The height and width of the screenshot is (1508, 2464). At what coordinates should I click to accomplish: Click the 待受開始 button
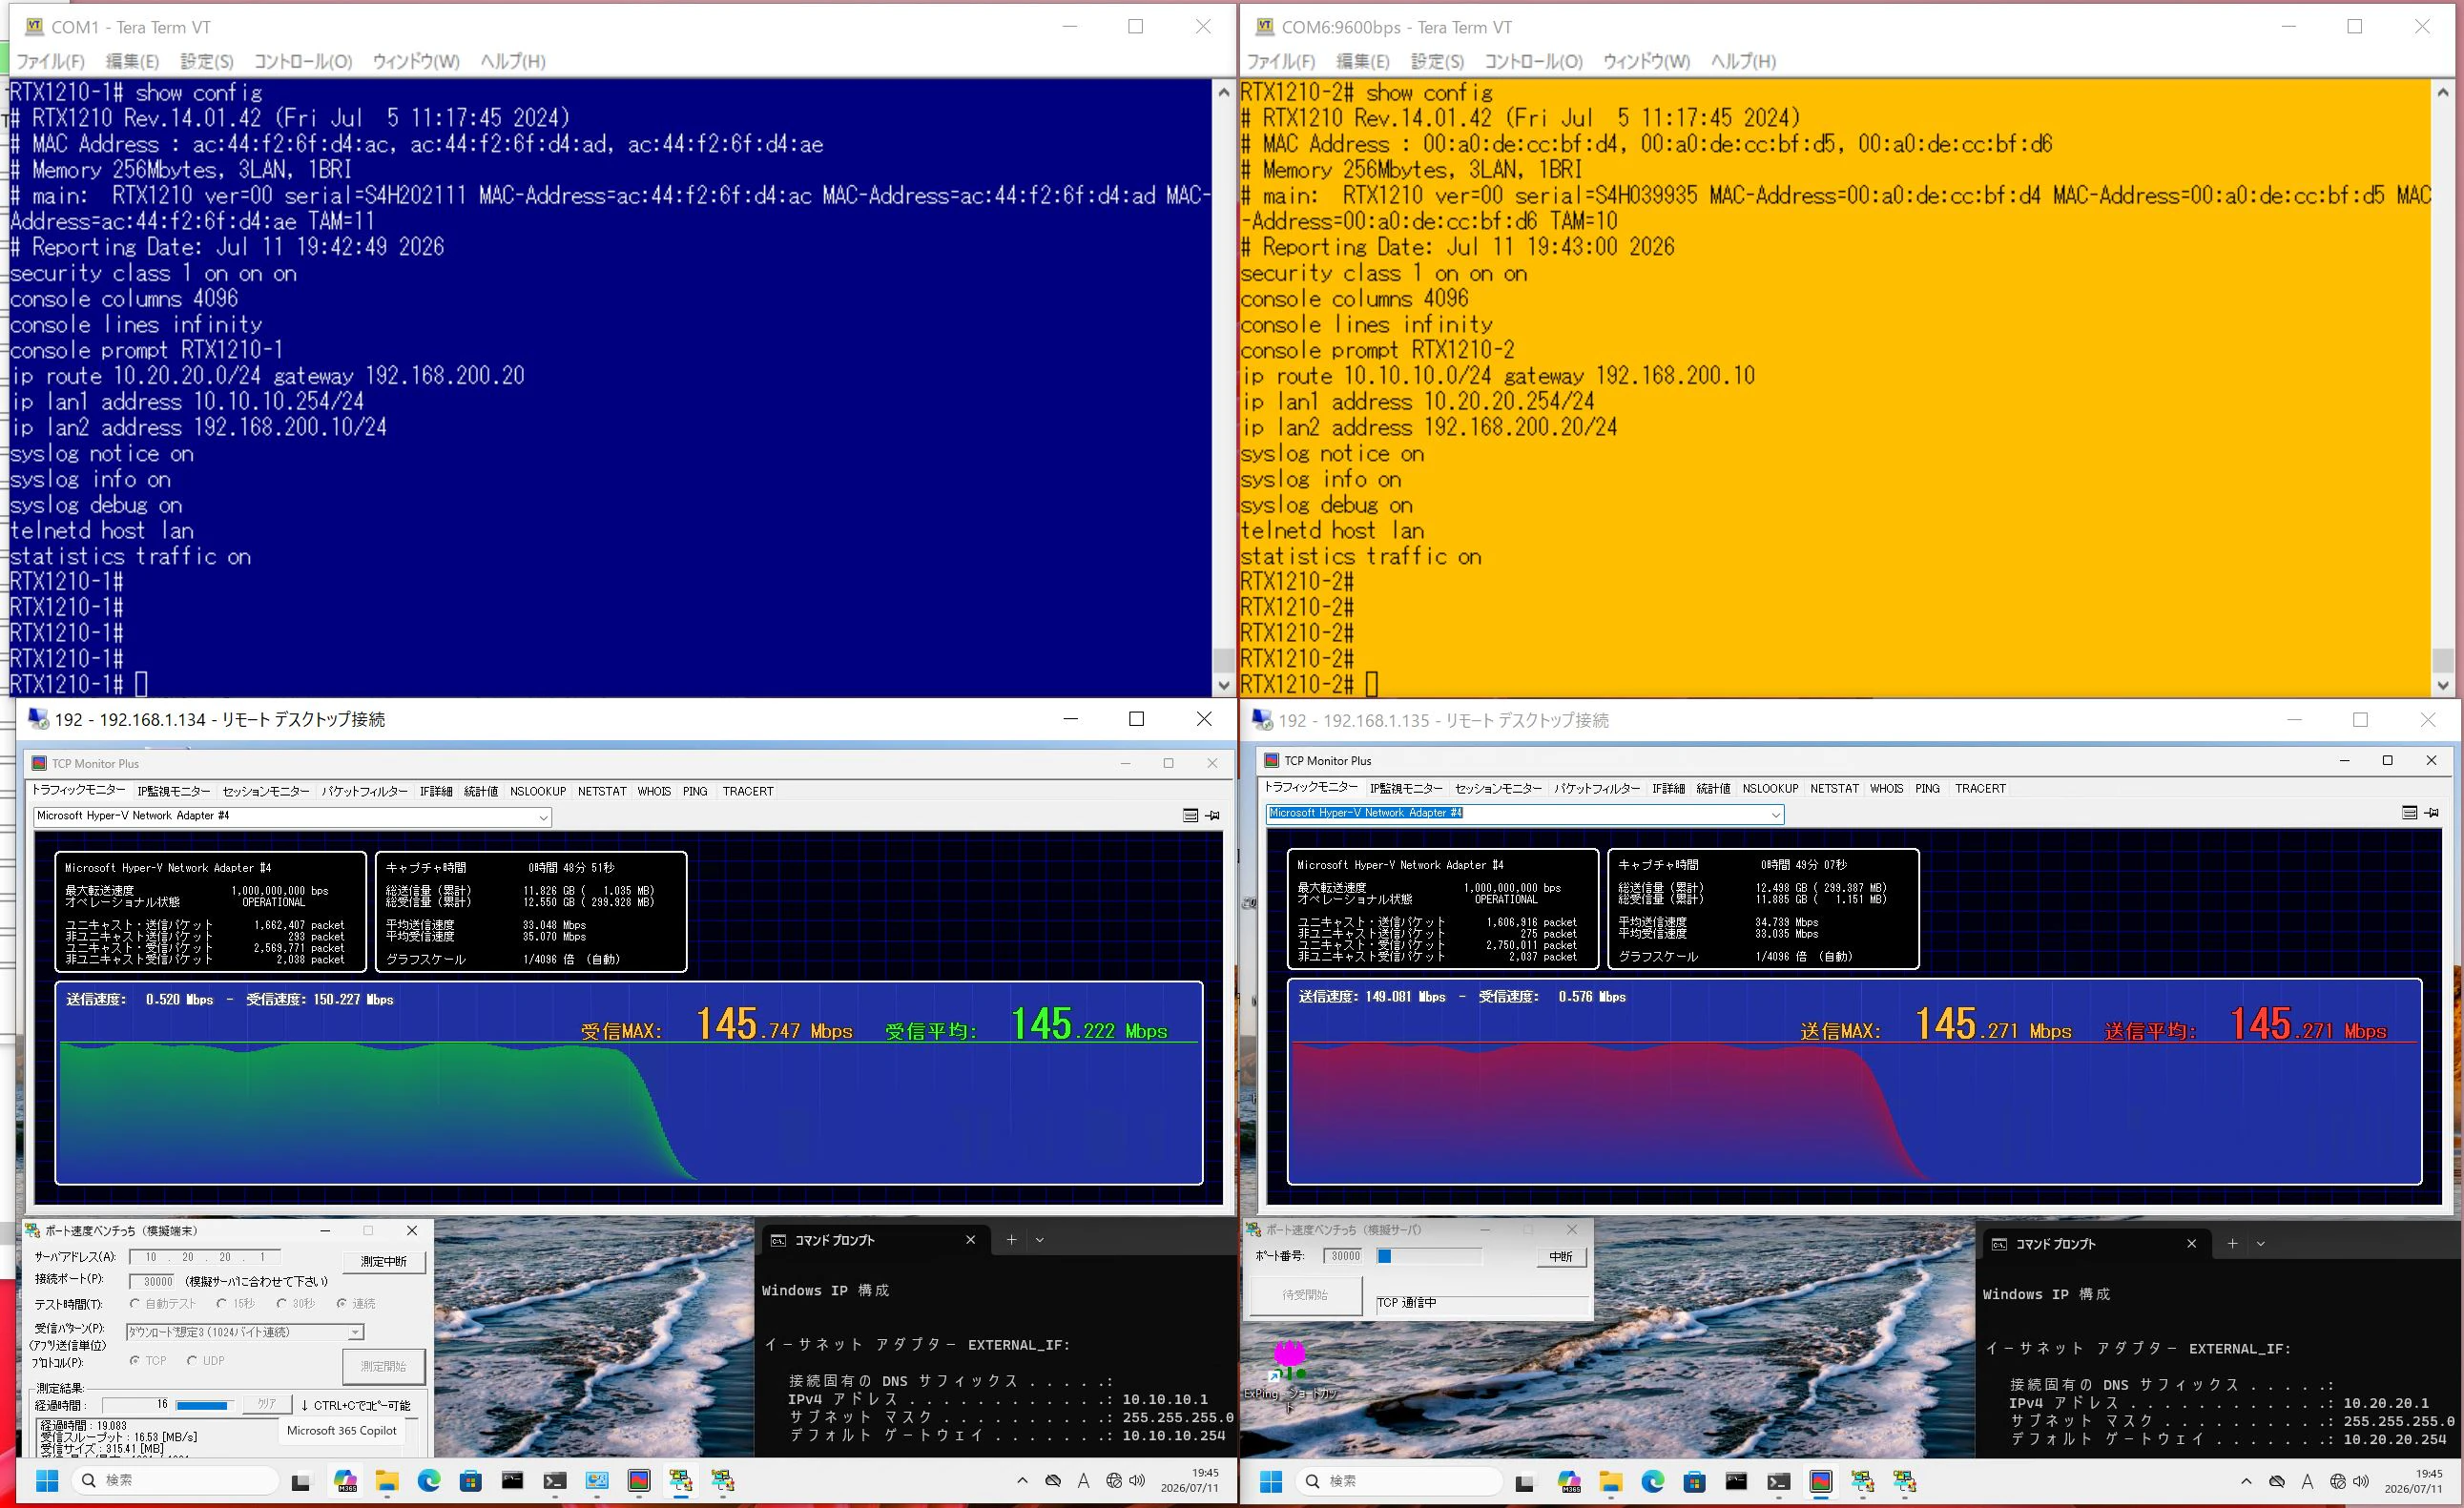[1305, 1295]
